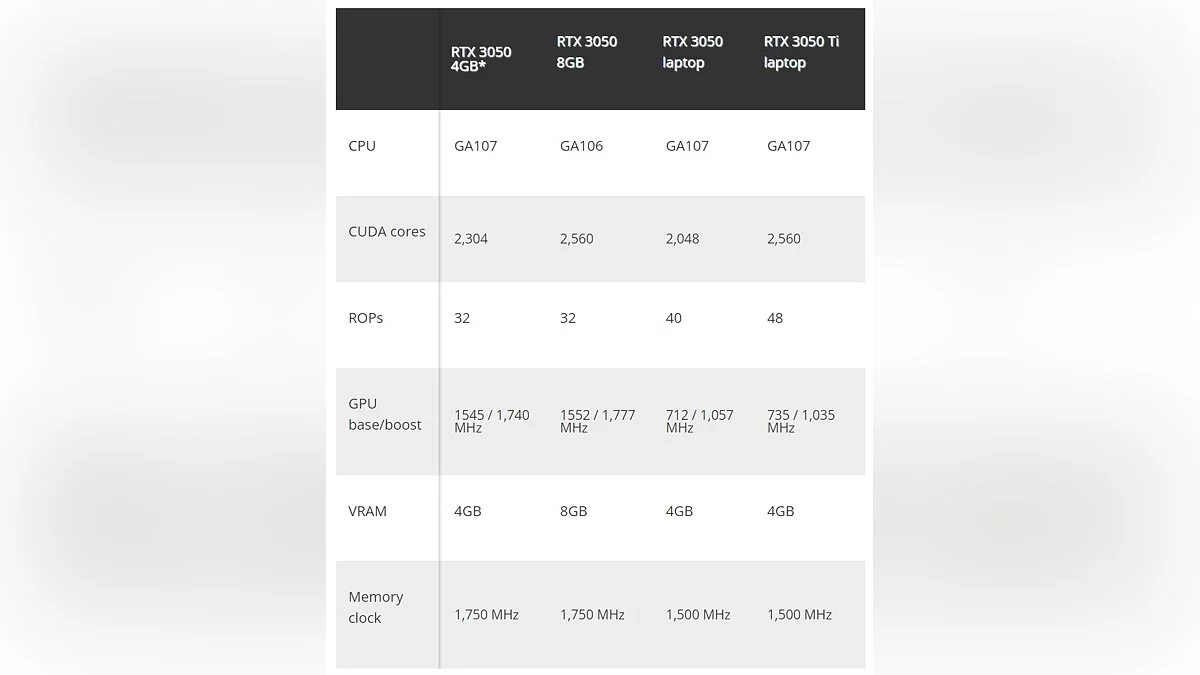Select the RTX 3050 Ti laptop header
1200x675 pixels.
pos(801,52)
